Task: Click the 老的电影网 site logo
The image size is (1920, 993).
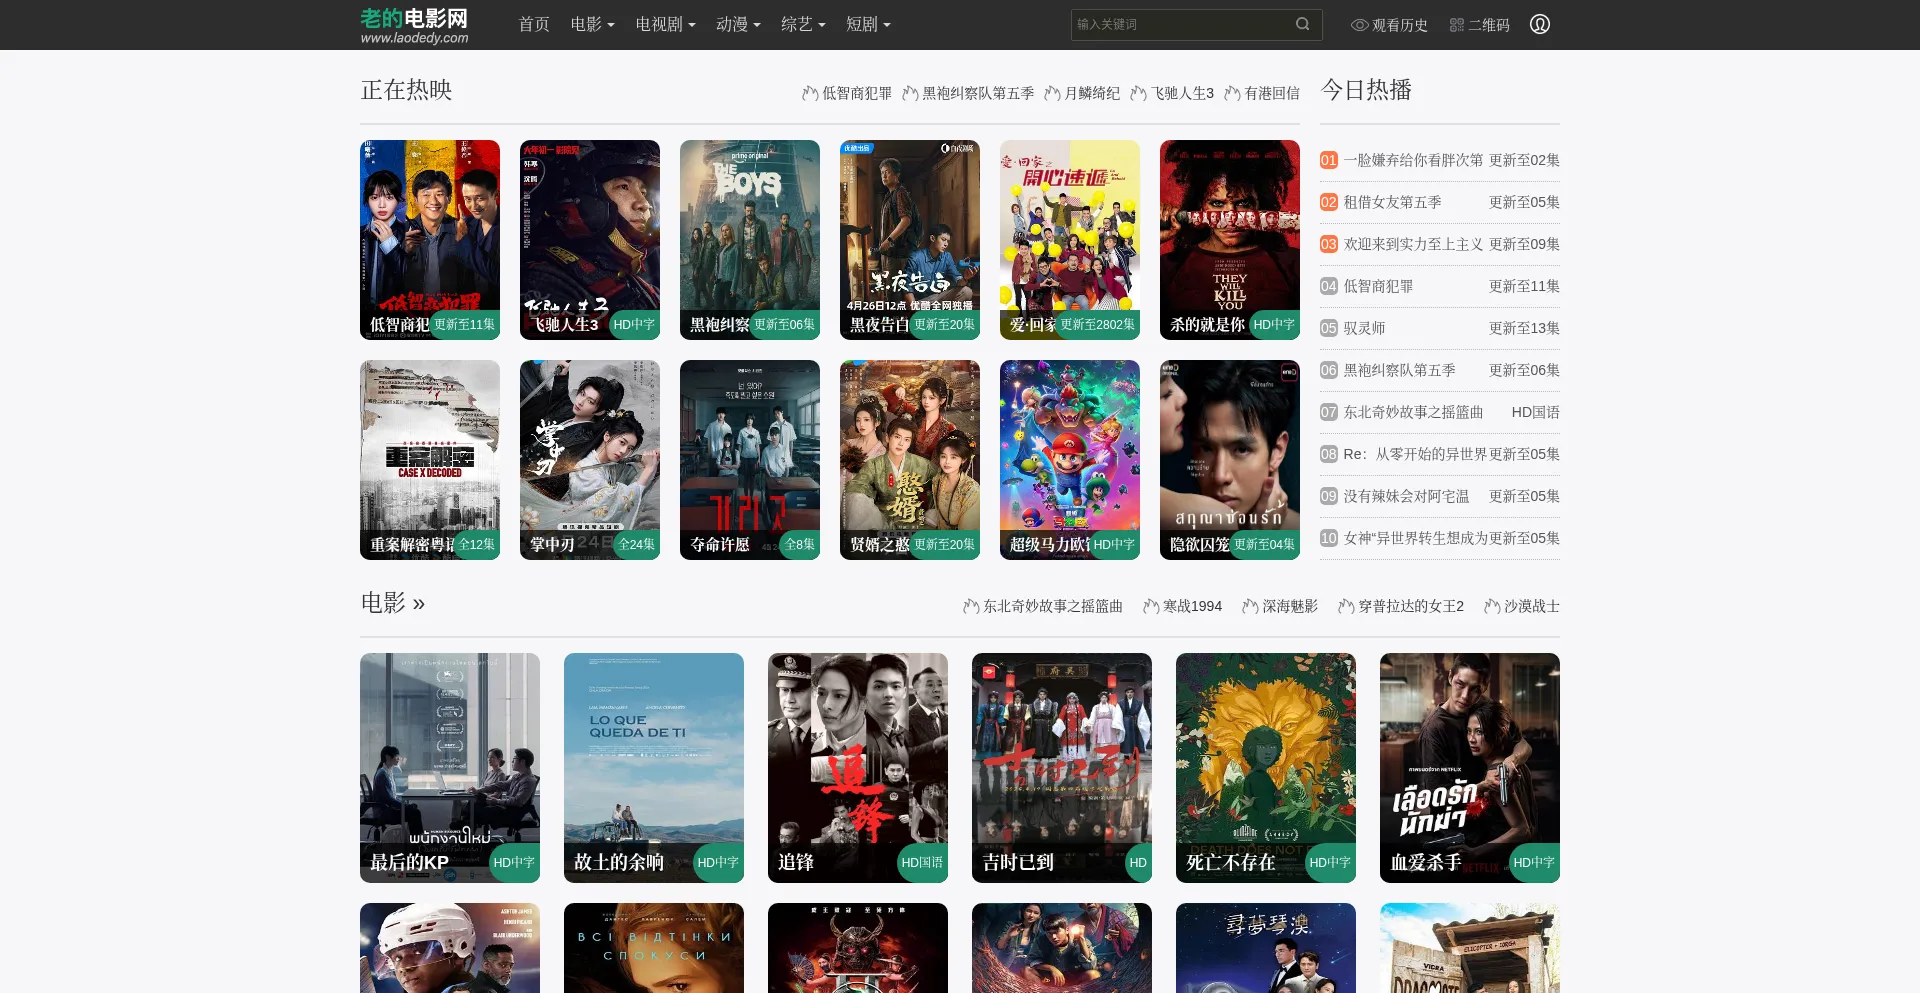Action: [x=414, y=25]
